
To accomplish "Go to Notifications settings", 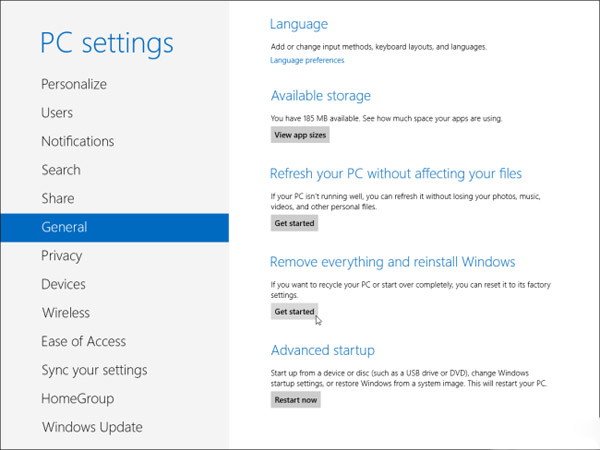I will 77,142.
